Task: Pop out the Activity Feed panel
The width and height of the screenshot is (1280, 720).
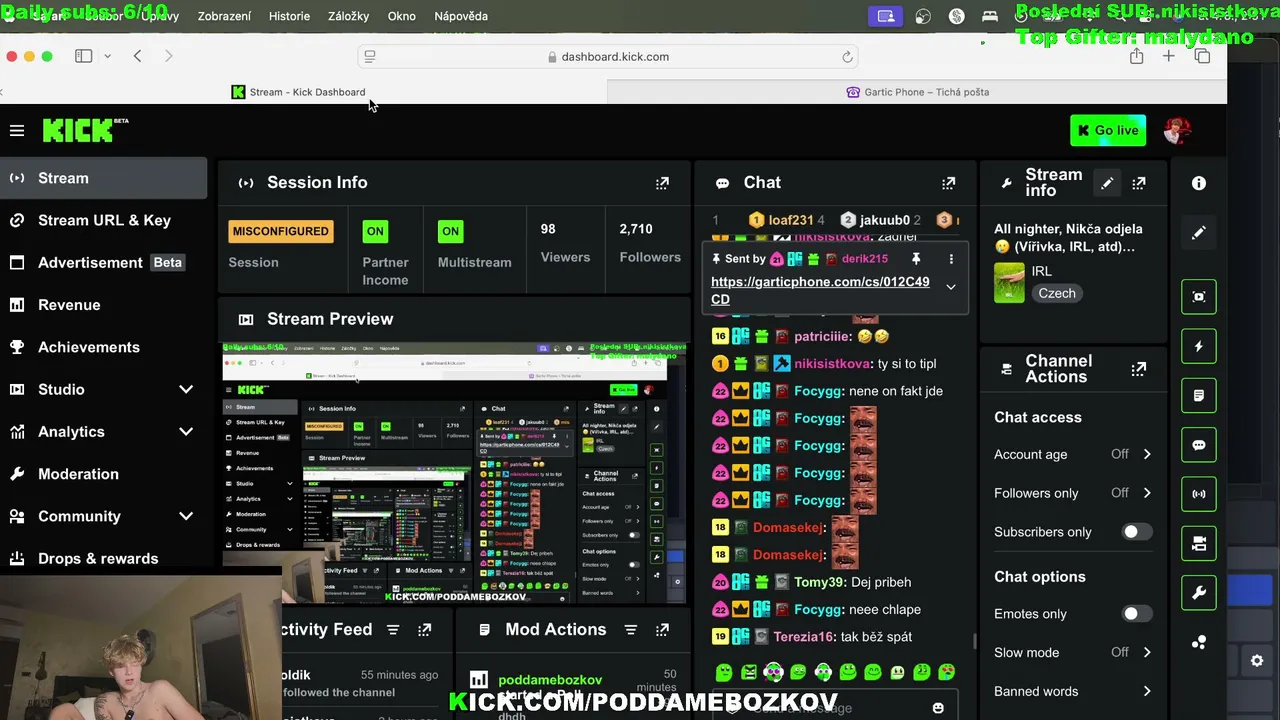Action: pyautogui.click(x=425, y=630)
